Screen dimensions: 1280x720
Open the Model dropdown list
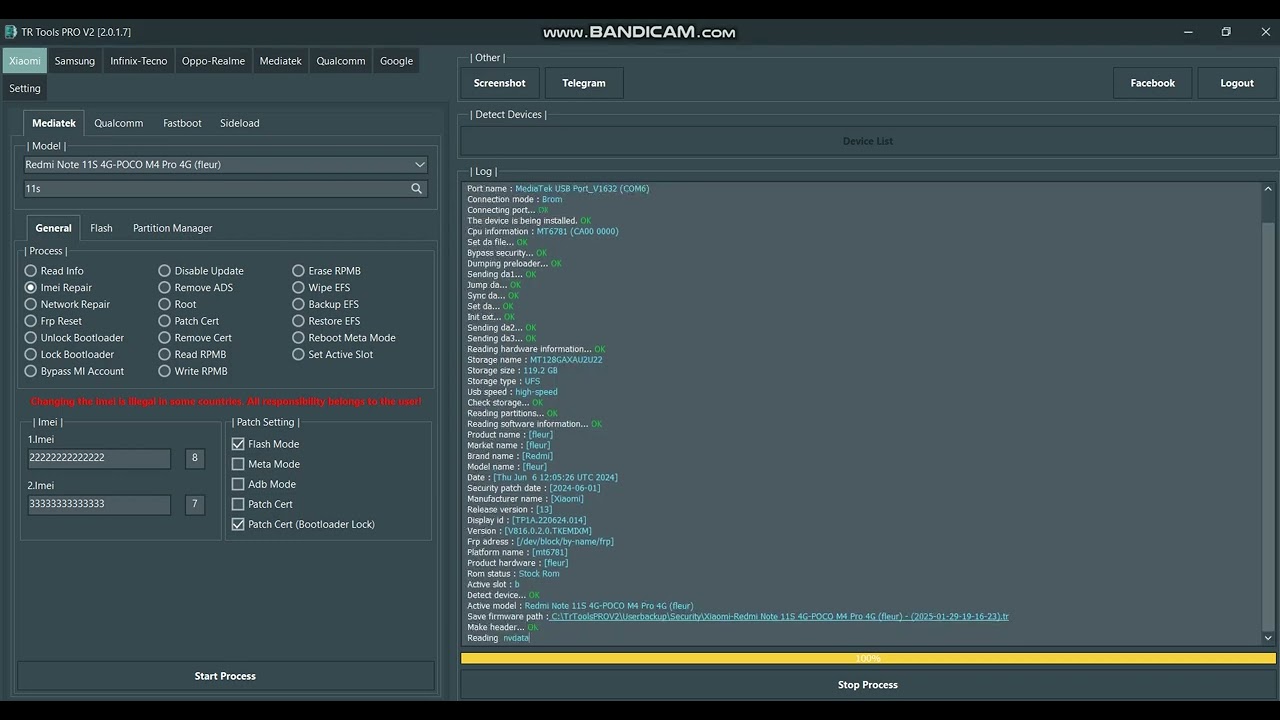point(226,165)
